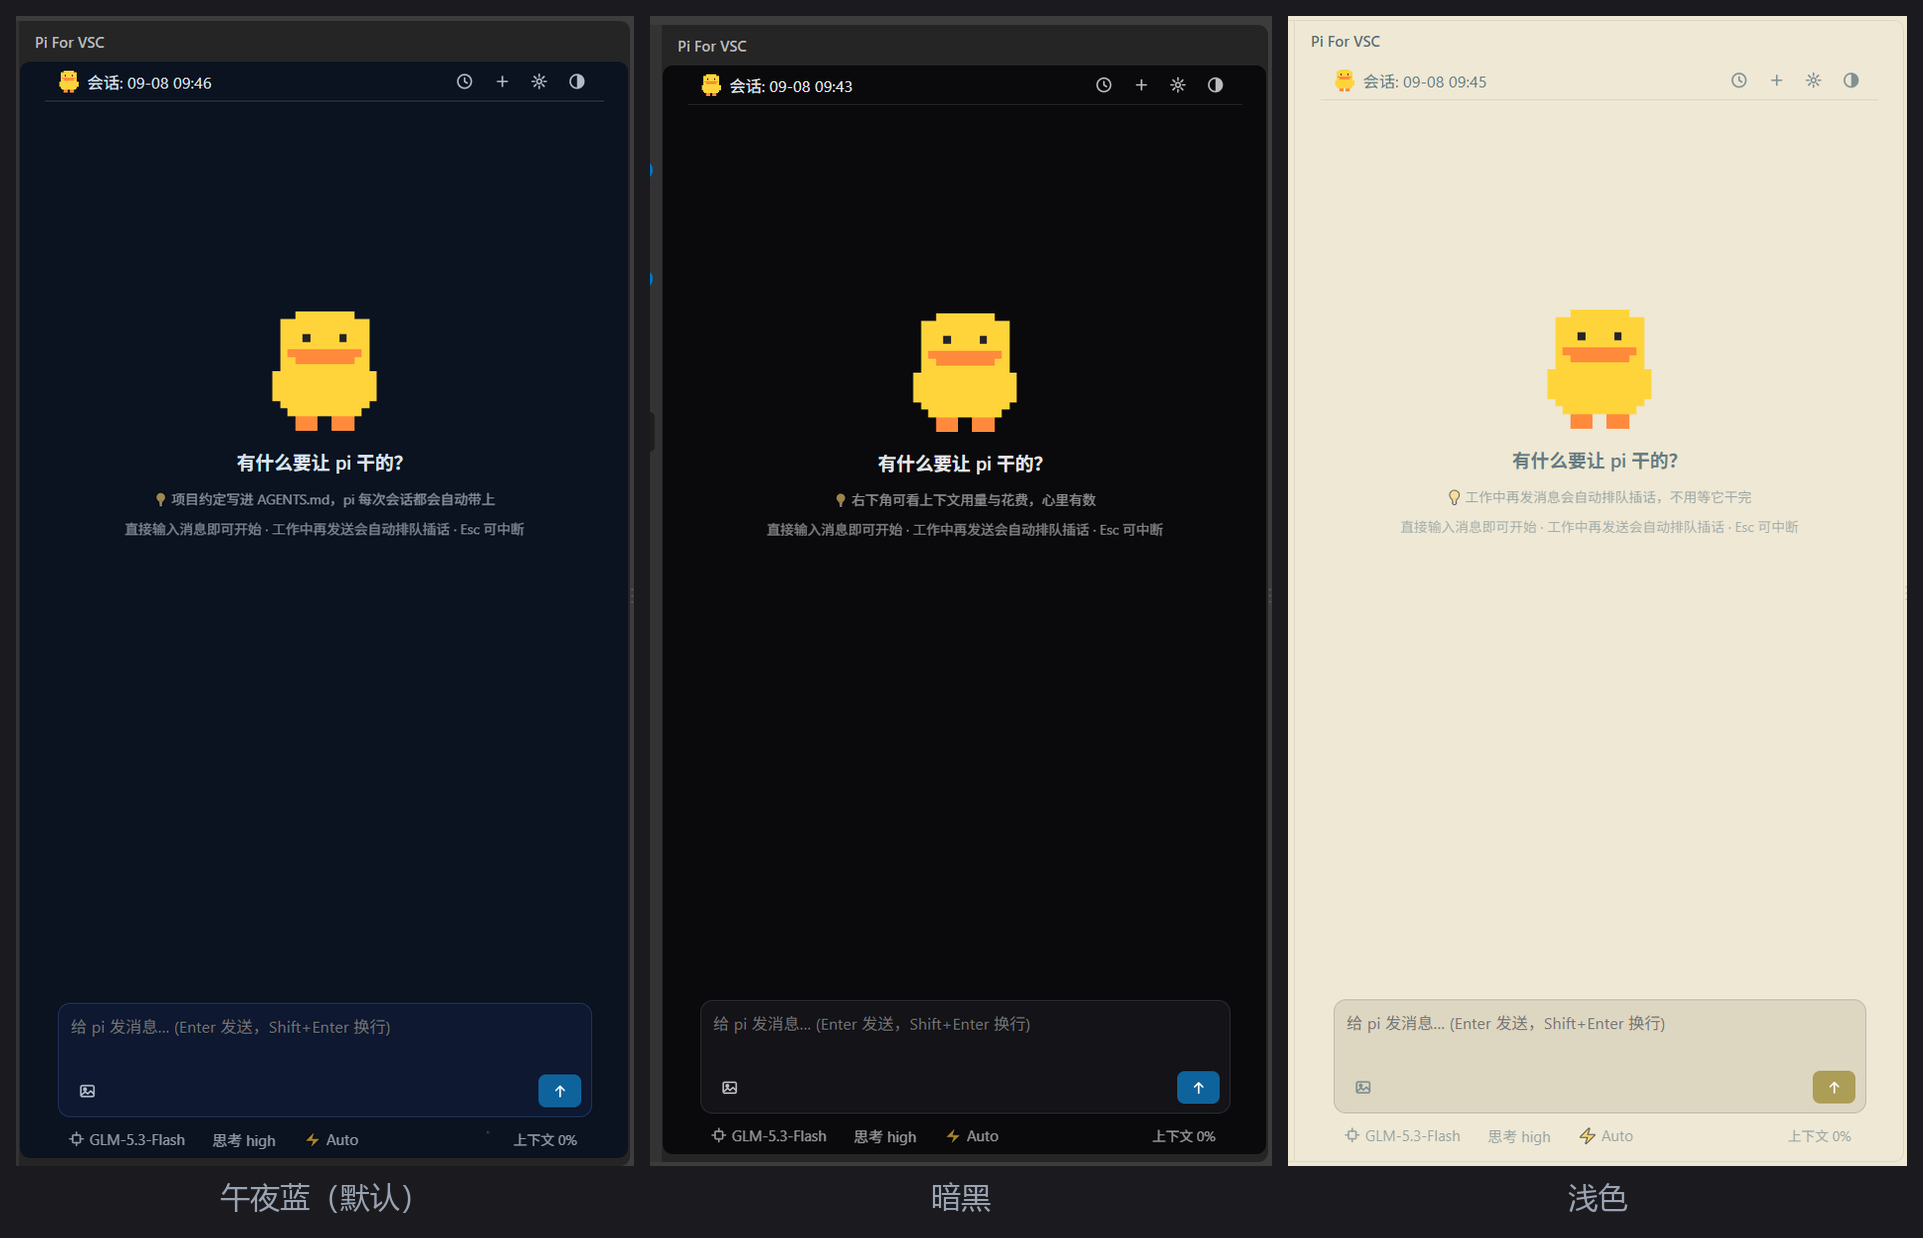Click large duck mascot in light panel
The image size is (1923, 1238).
coord(1599,369)
